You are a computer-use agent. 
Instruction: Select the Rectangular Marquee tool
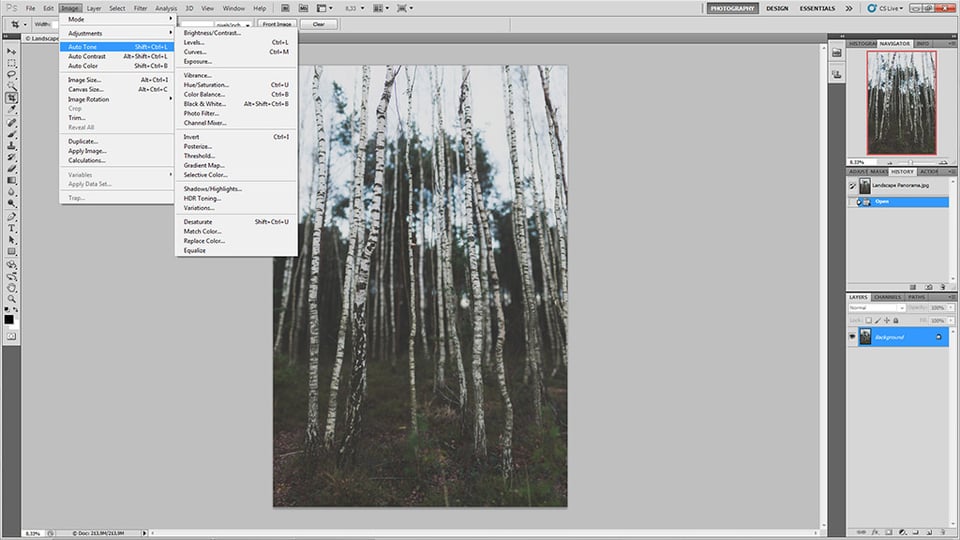point(11,63)
